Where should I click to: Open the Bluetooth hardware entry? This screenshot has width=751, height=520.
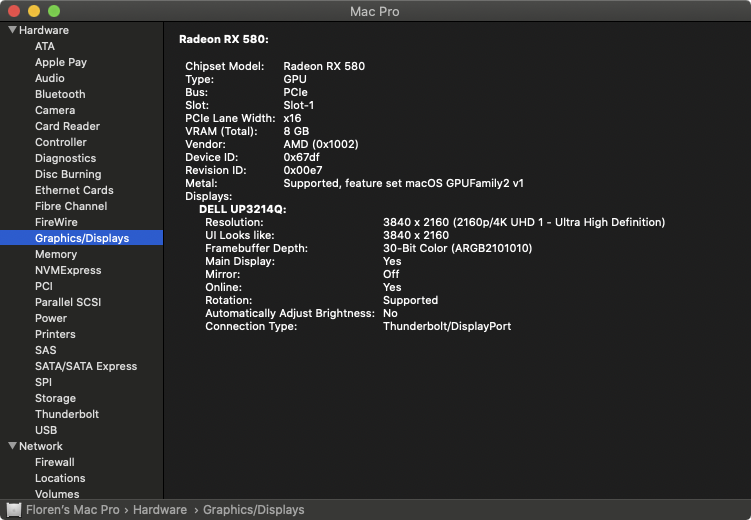point(60,94)
